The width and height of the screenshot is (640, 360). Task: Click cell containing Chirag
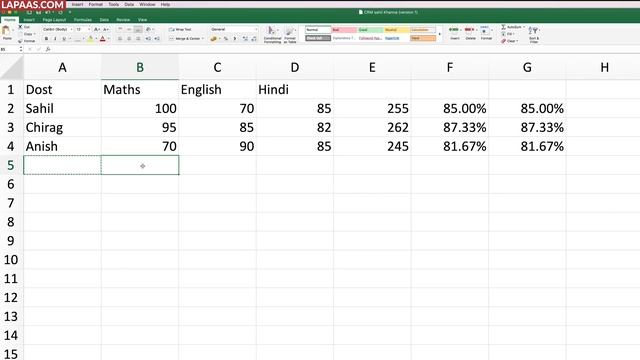point(62,127)
